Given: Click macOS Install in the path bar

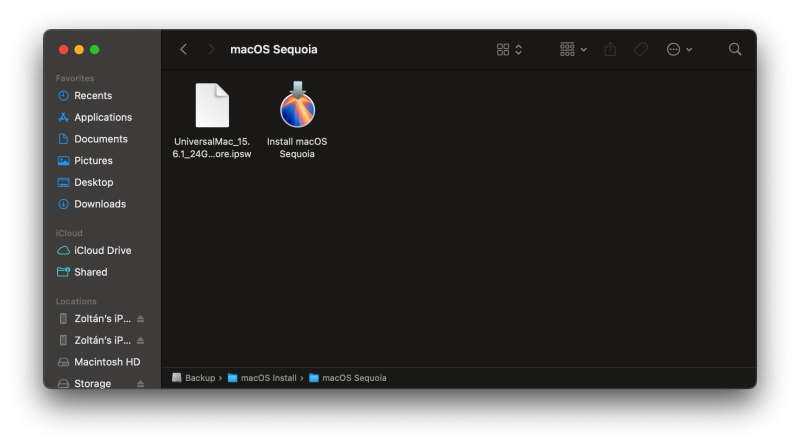Looking at the screenshot, I should (262, 378).
